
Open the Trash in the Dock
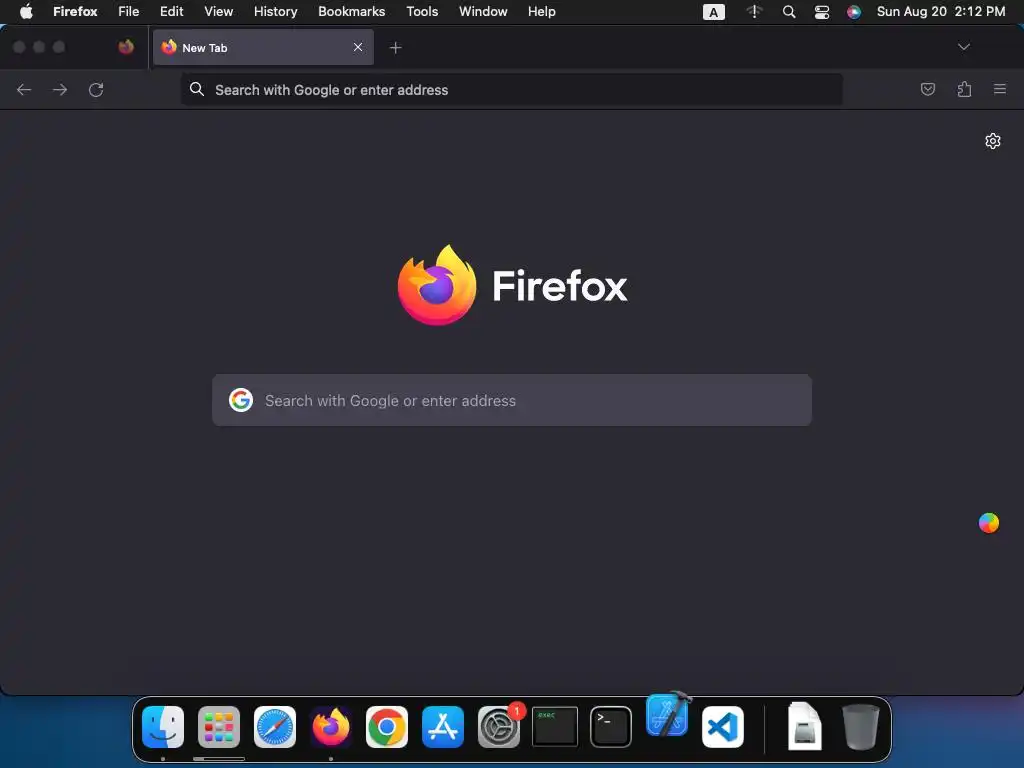pyautogui.click(x=861, y=726)
